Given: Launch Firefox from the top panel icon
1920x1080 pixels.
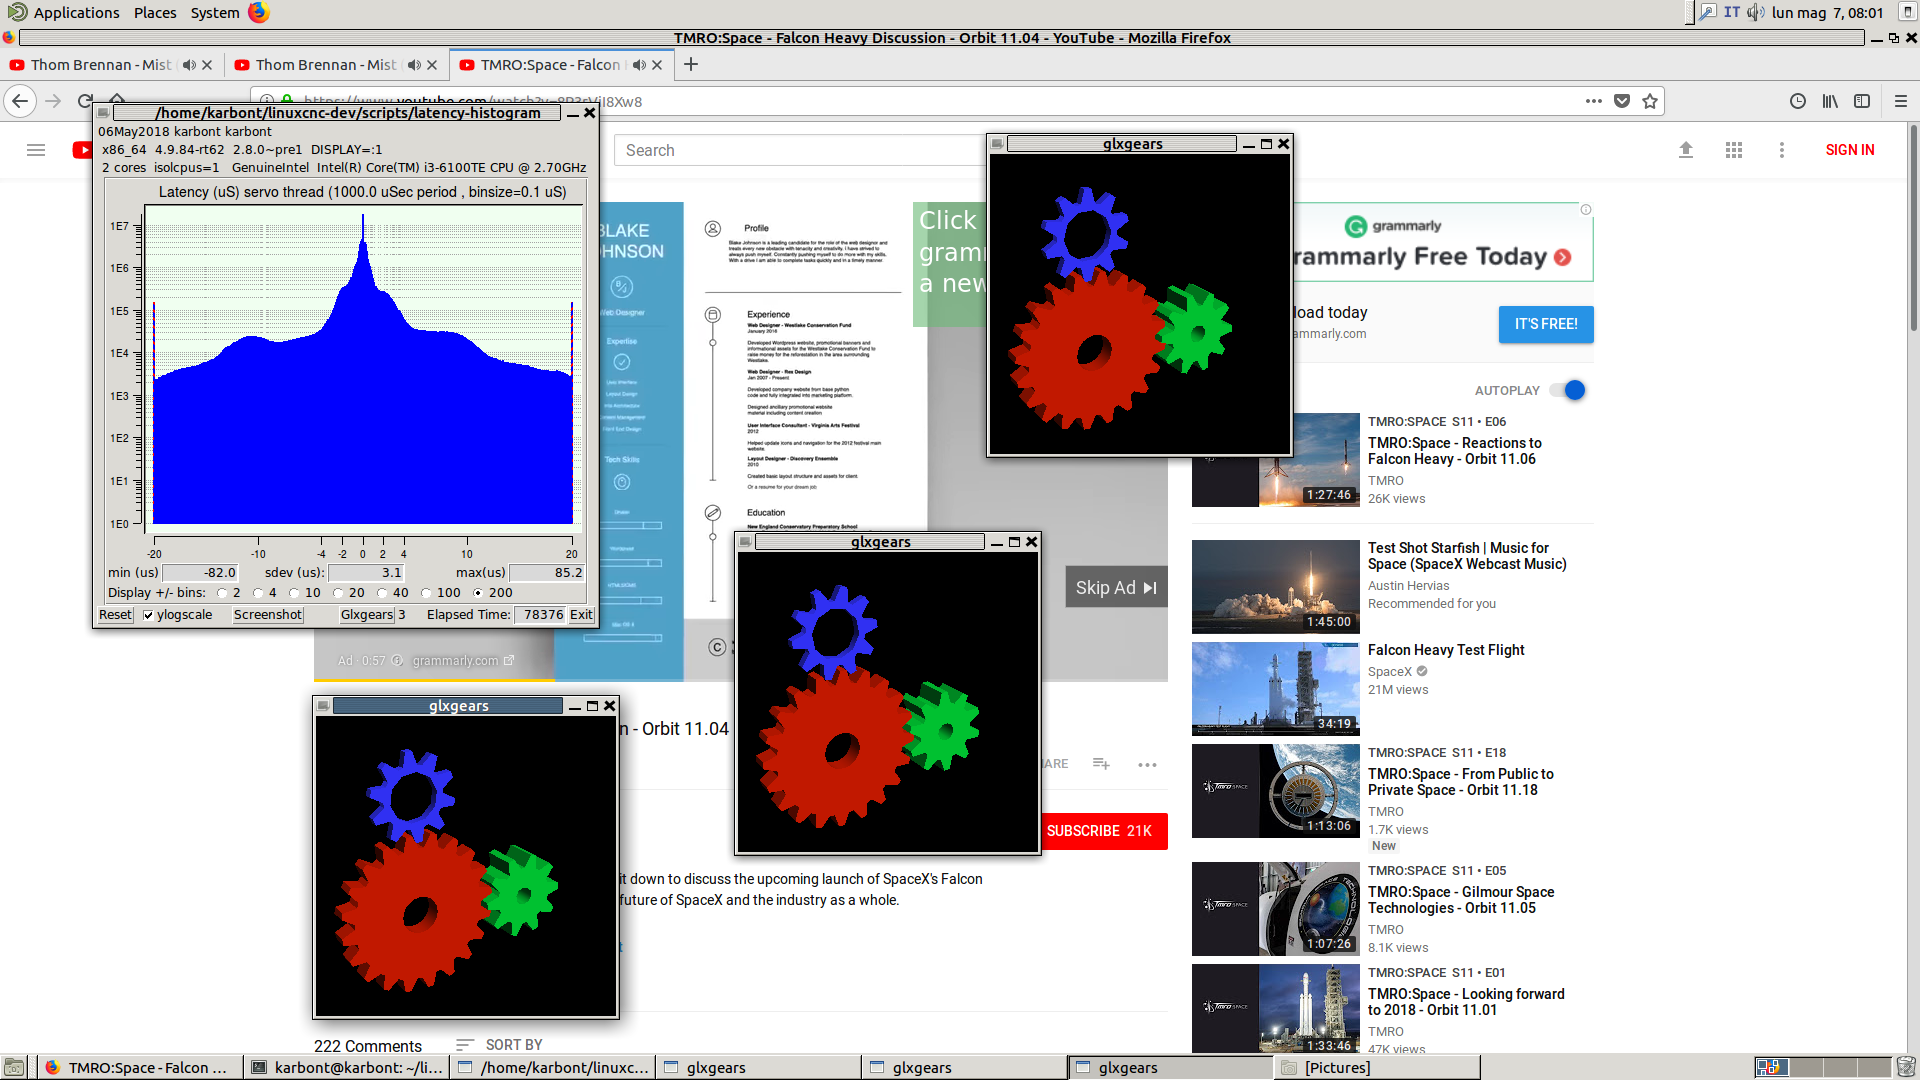Looking at the screenshot, I should click(259, 12).
